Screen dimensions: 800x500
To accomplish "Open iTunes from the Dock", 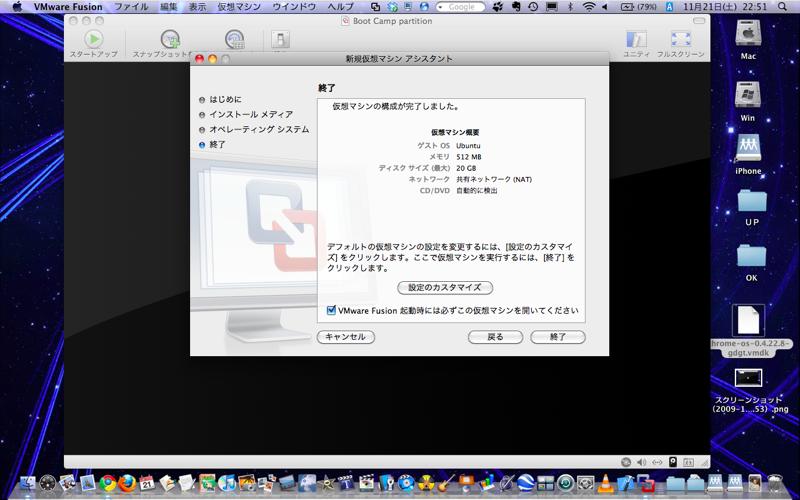I will [x=227, y=483].
